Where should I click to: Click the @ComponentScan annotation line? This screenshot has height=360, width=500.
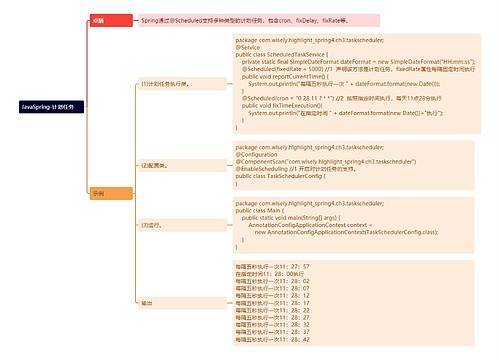(x=326, y=162)
